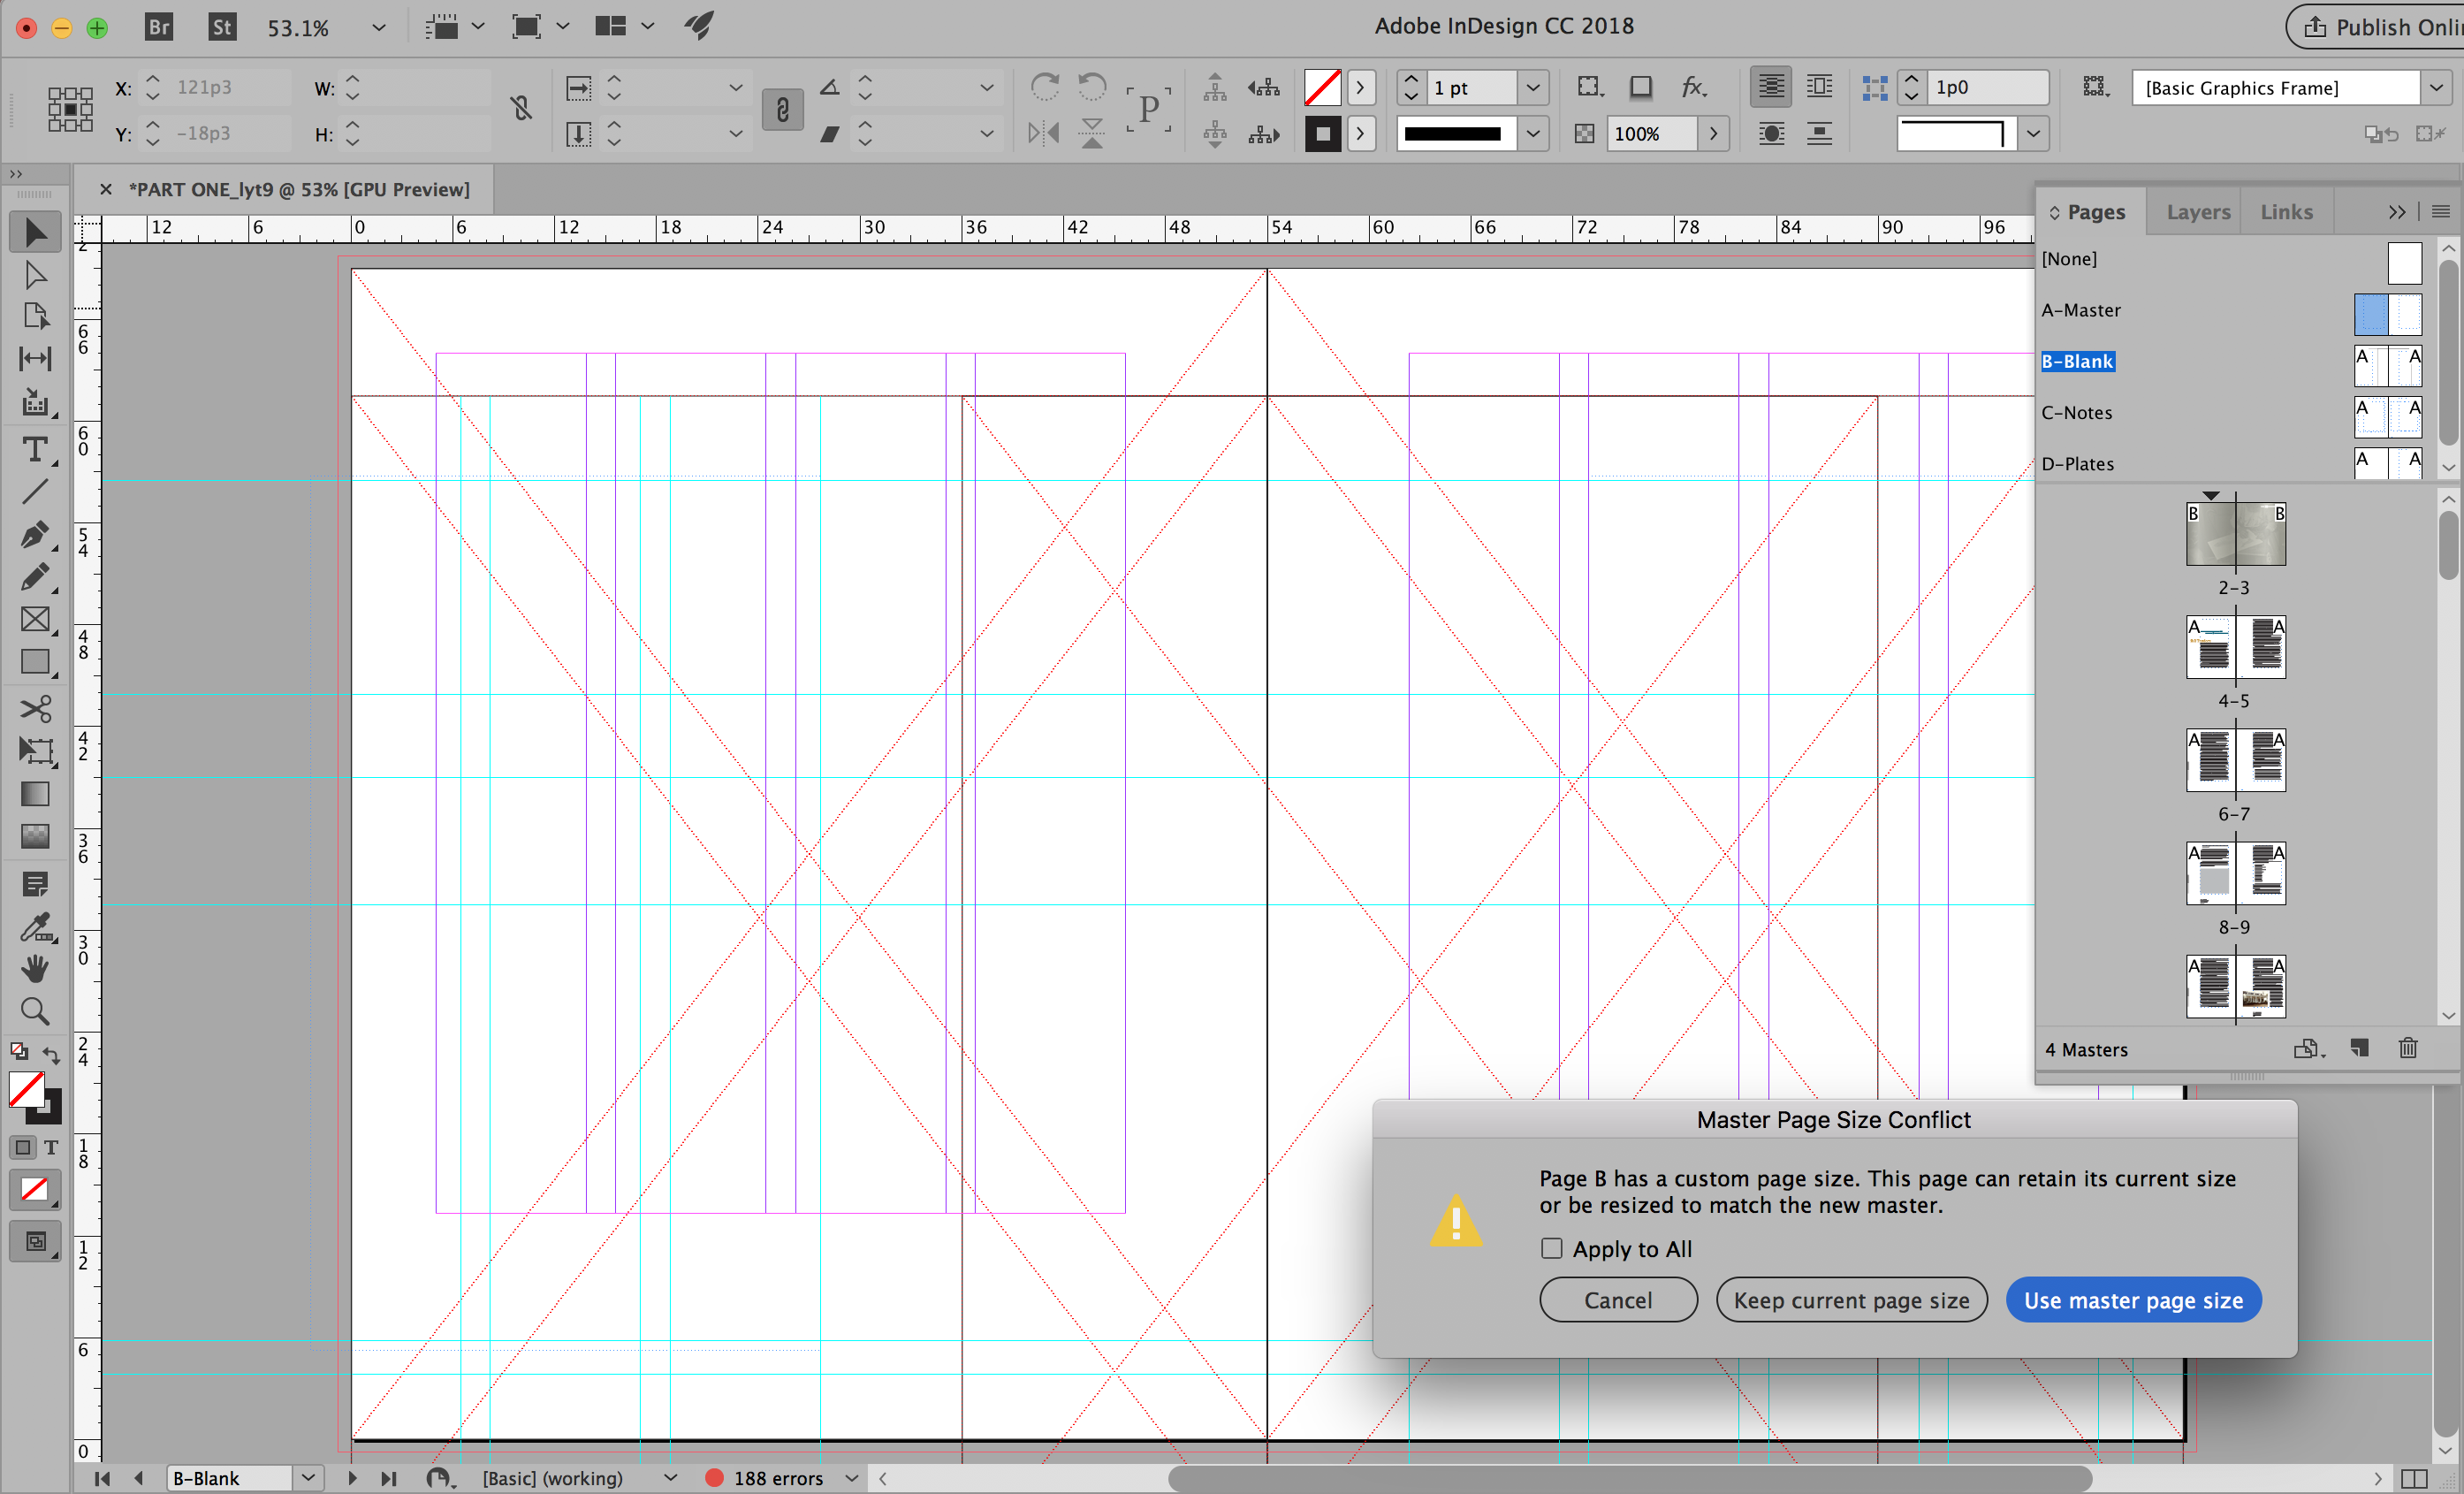Select the Hand tool

35,968
